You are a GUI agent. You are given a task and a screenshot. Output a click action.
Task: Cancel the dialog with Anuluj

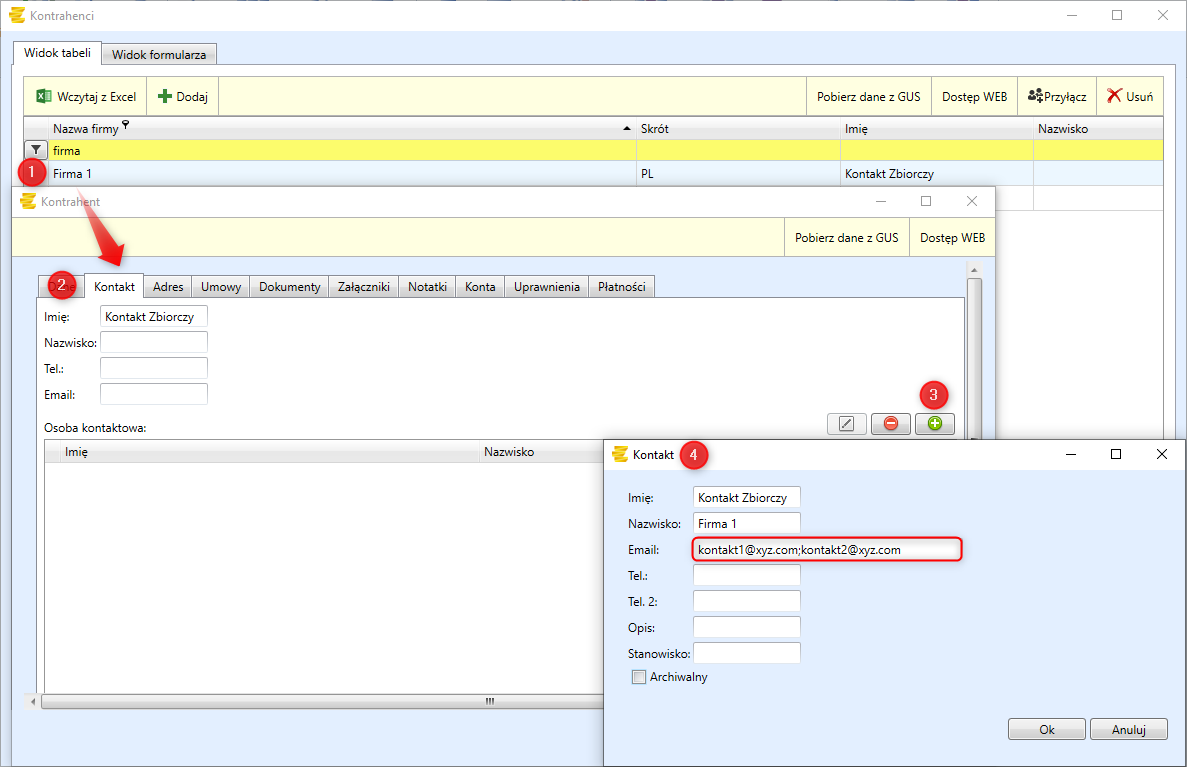(1128, 729)
